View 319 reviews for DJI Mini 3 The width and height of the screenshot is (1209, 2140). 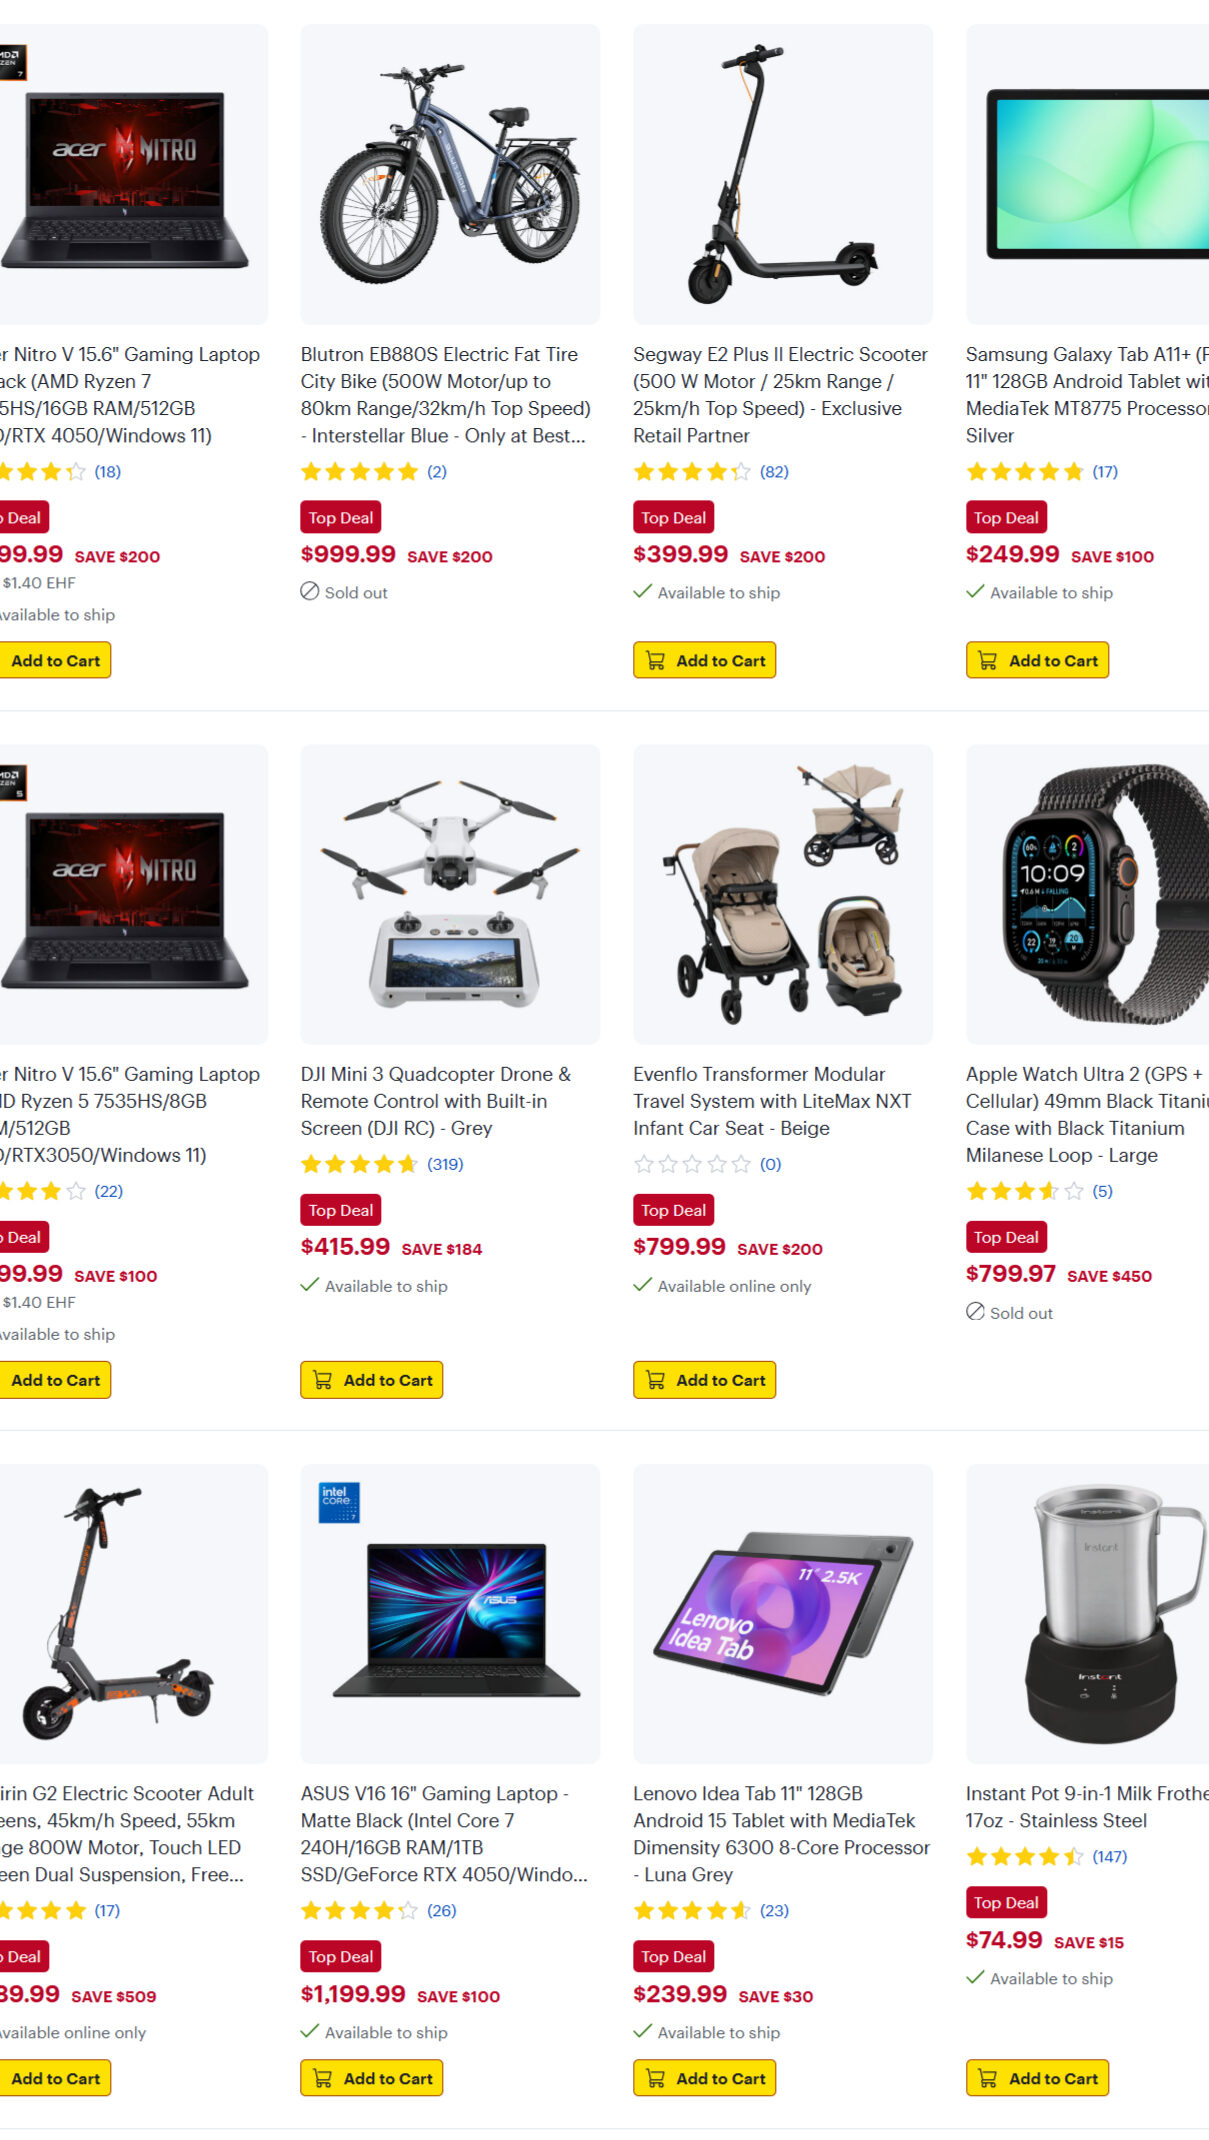pyautogui.click(x=445, y=1164)
